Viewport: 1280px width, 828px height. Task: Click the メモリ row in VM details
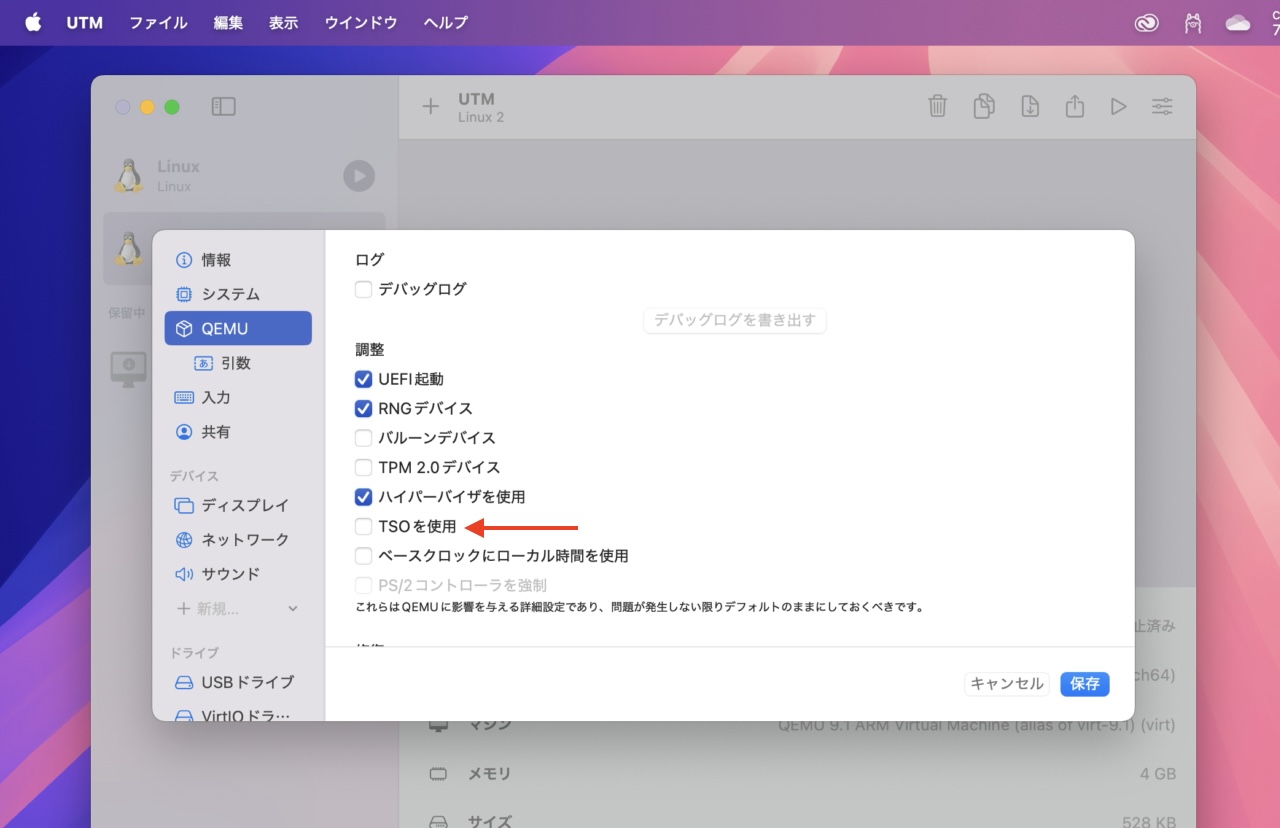point(801,774)
